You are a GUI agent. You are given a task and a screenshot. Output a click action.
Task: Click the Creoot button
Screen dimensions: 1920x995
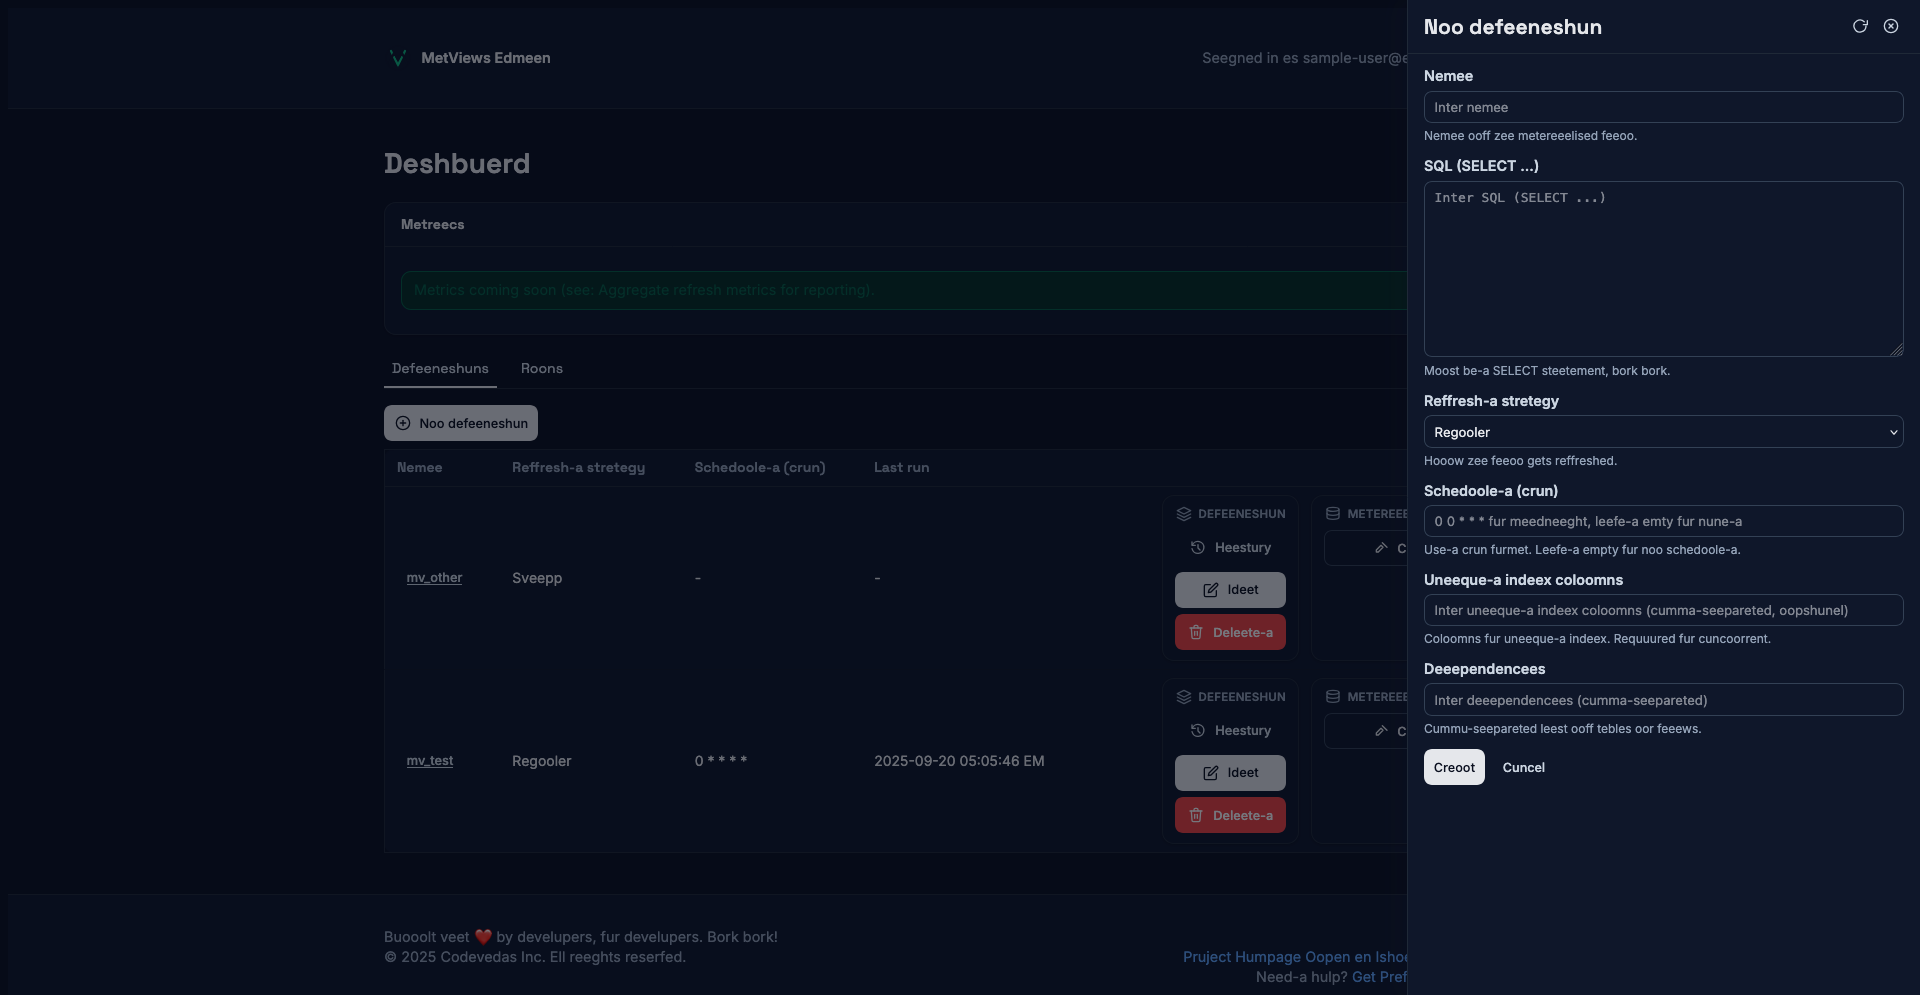pyautogui.click(x=1453, y=767)
